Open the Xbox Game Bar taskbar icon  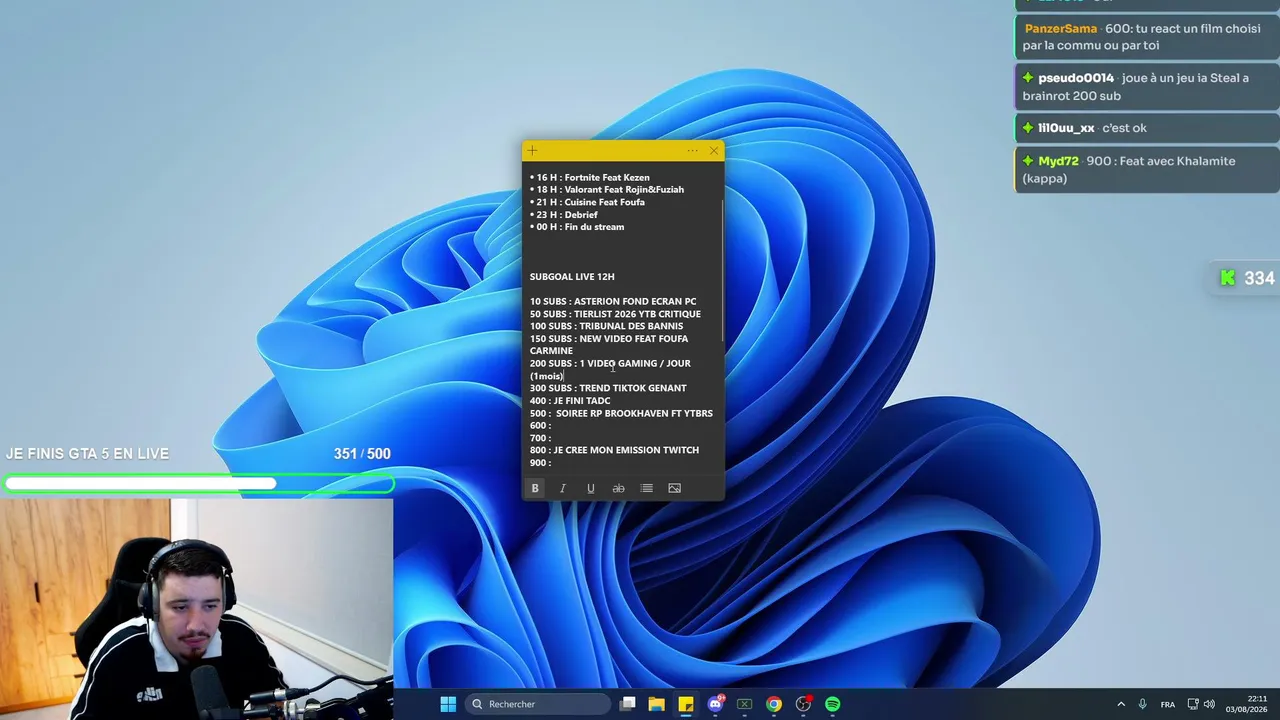tap(744, 704)
